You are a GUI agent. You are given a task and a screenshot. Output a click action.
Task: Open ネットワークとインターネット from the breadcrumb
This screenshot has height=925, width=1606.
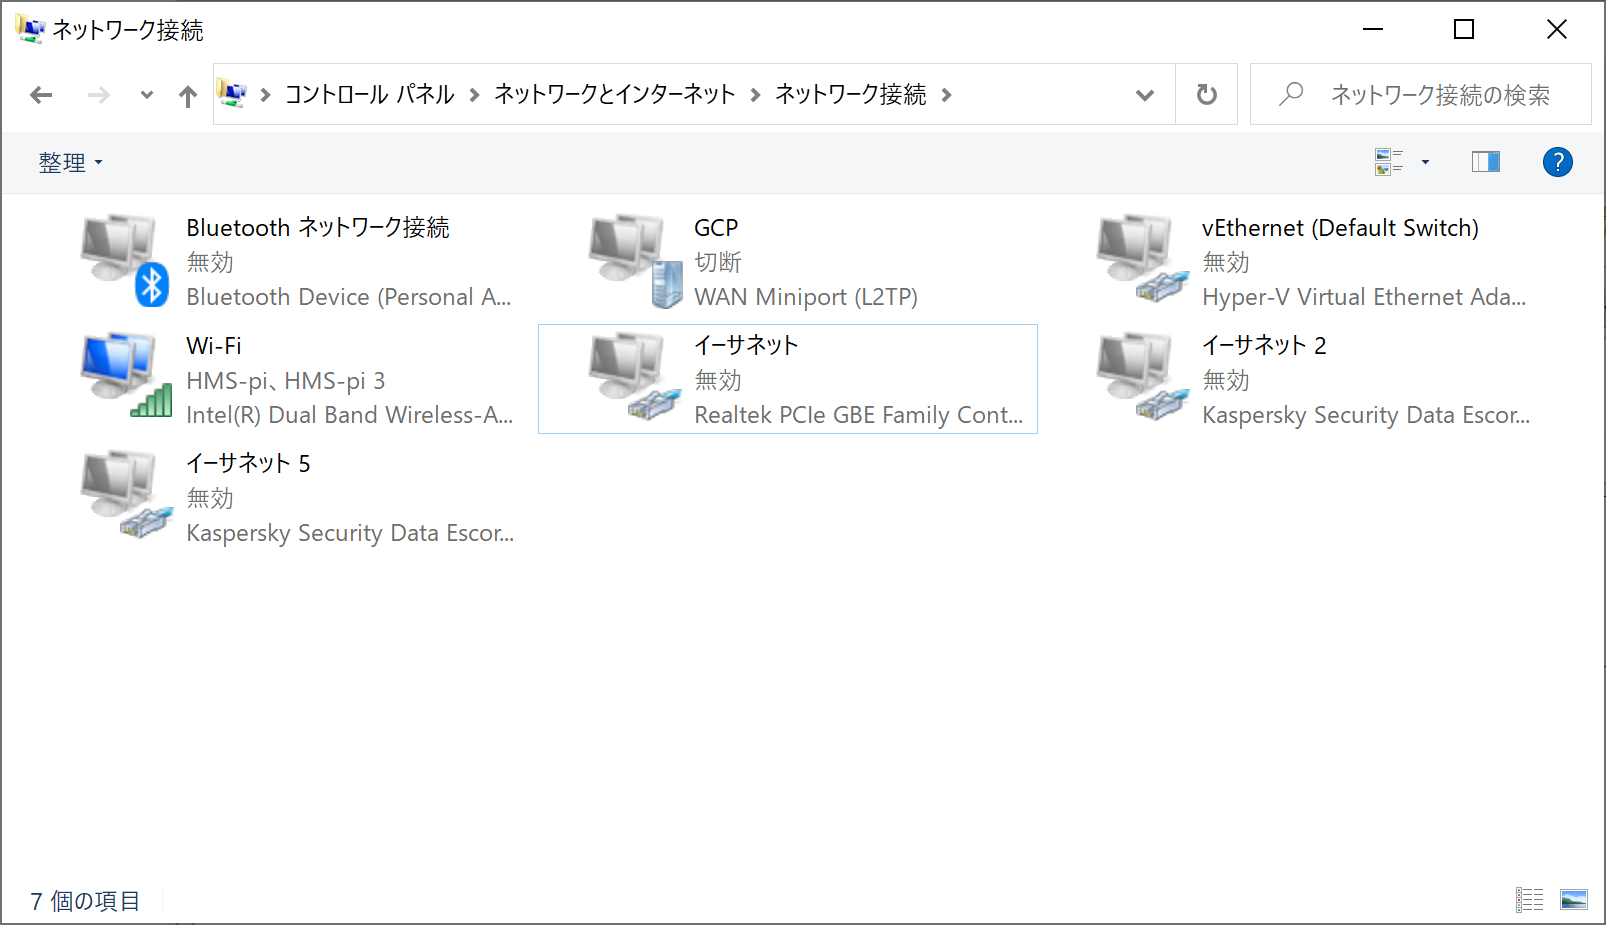click(x=614, y=94)
